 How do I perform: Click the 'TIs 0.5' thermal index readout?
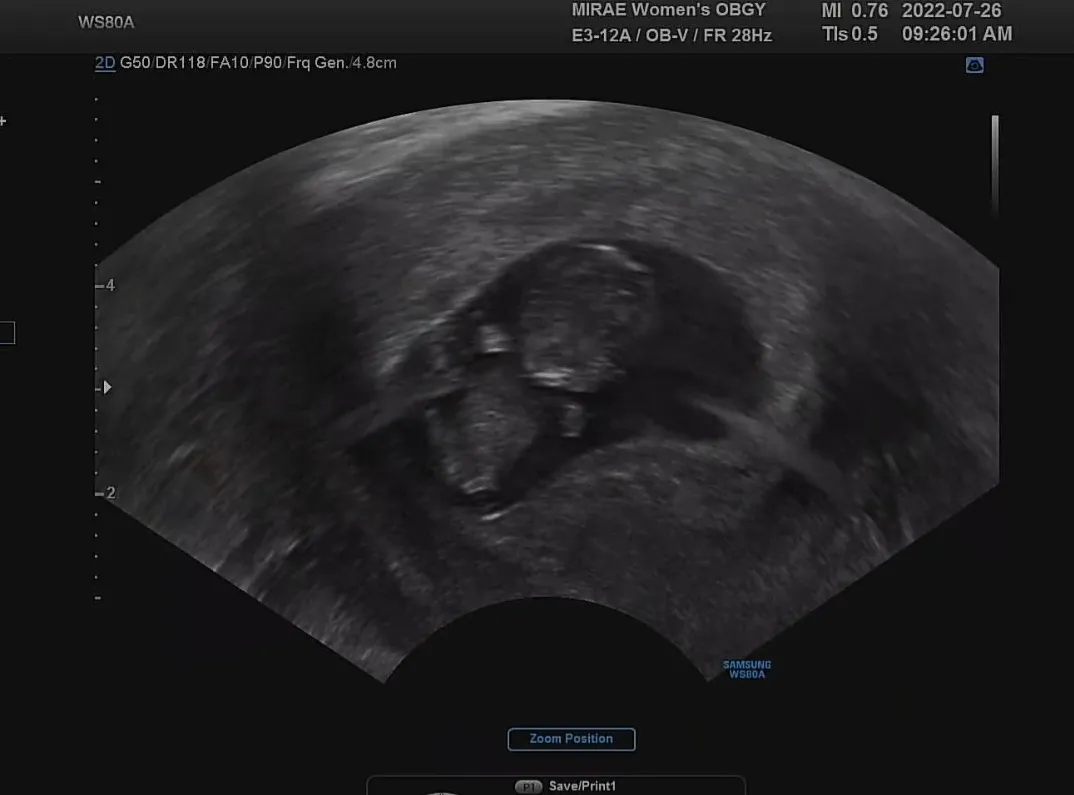point(849,34)
